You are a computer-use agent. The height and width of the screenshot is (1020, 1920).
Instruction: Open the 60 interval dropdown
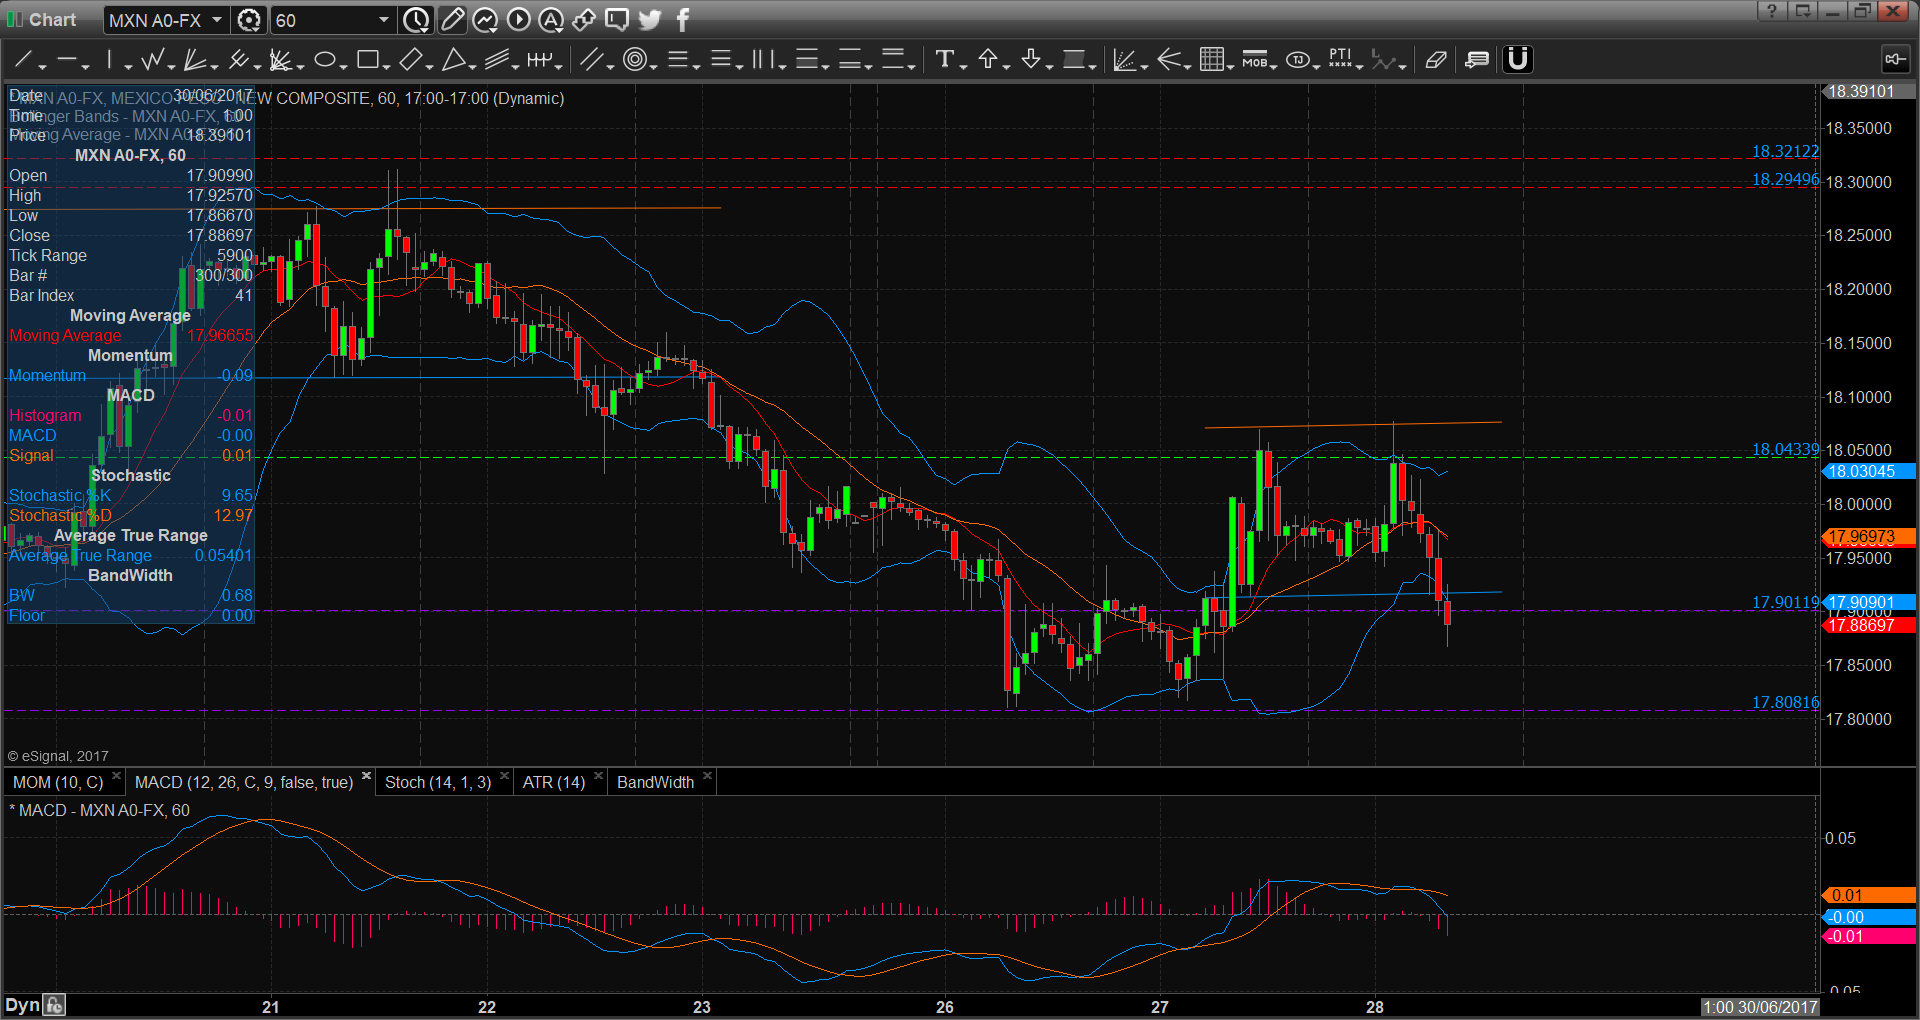click(383, 20)
